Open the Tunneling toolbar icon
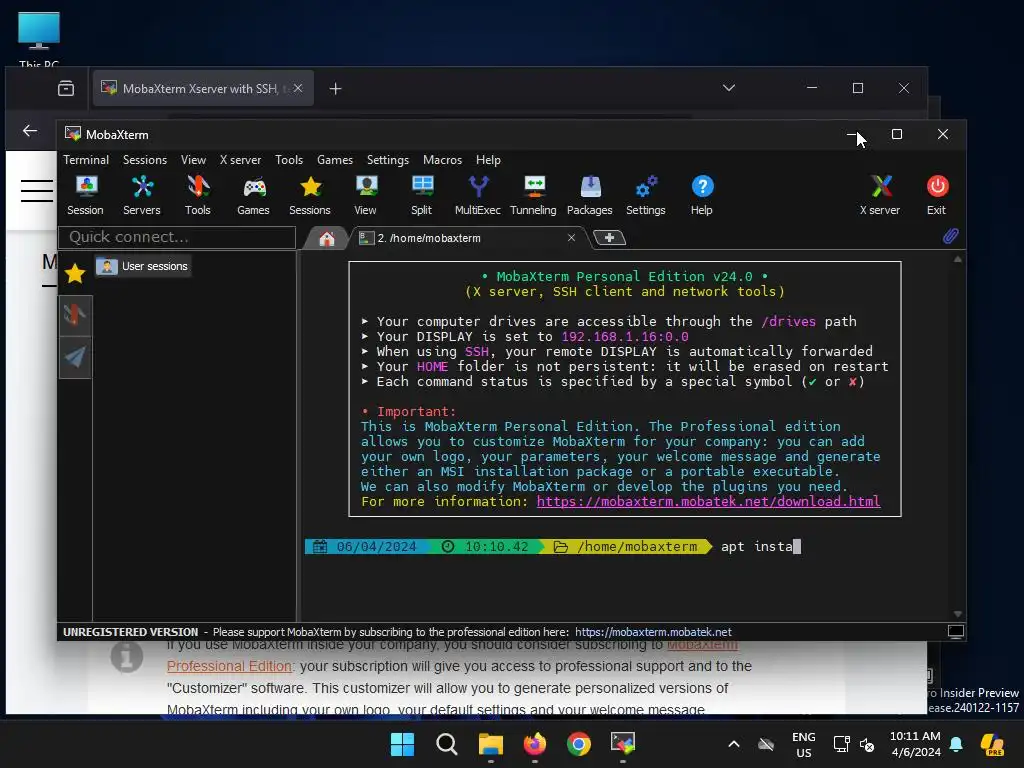1024x768 pixels. tap(534, 195)
